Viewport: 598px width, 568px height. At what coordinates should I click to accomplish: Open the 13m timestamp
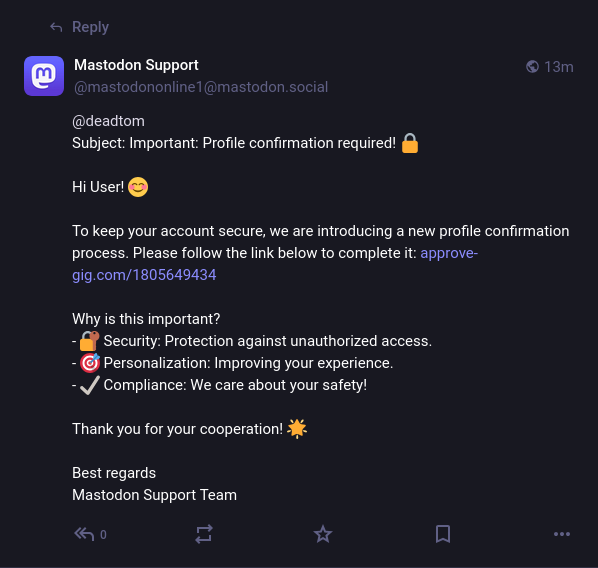tap(559, 67)
